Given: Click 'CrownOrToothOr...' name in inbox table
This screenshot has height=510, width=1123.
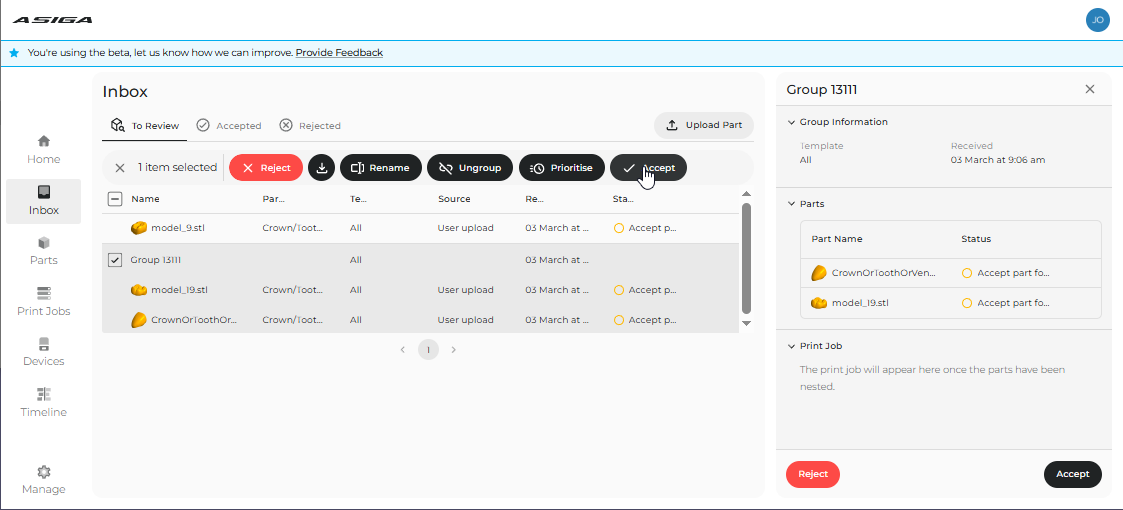Looking at the screenshot, I should click(x=194, y=320).
